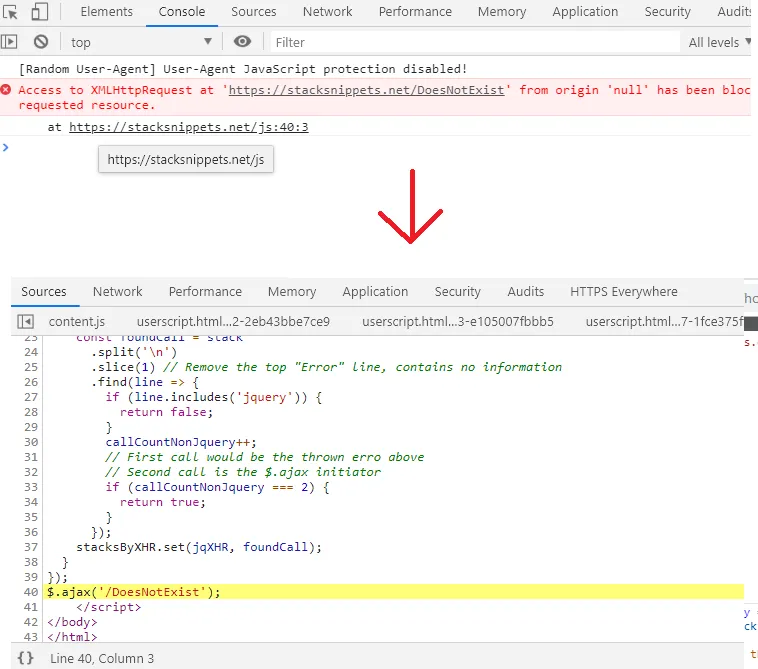The width and height of the screenshot is (758, 669).
Task: Set a breakpoint on line number 40
Action: tap(31, 592)
